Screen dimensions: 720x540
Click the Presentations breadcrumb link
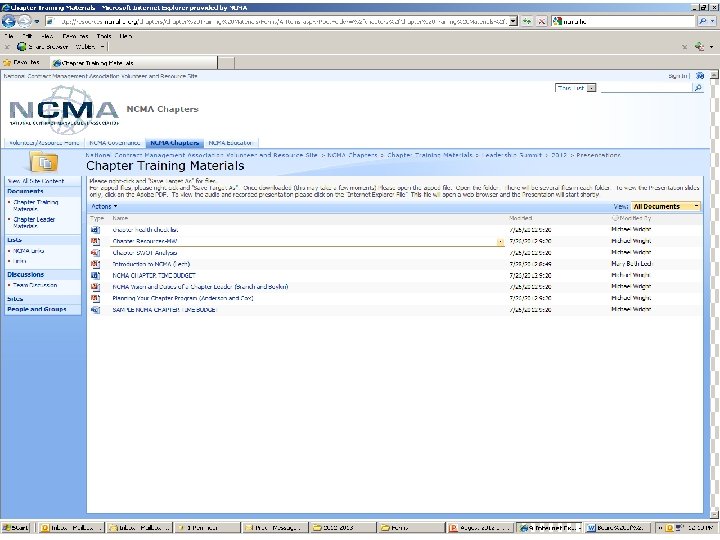(598, 155)
